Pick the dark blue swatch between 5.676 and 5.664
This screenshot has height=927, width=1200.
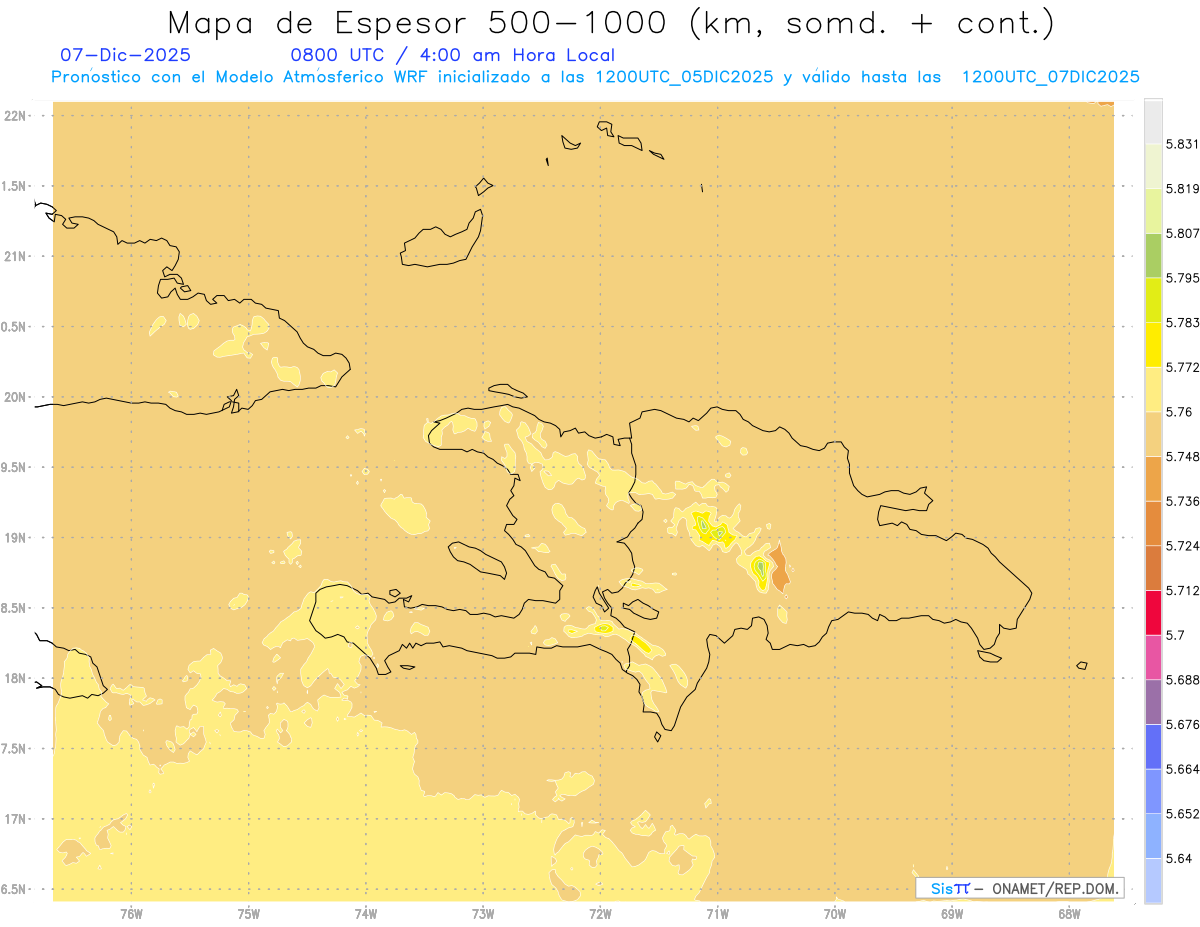click(x=1153, y=746)
